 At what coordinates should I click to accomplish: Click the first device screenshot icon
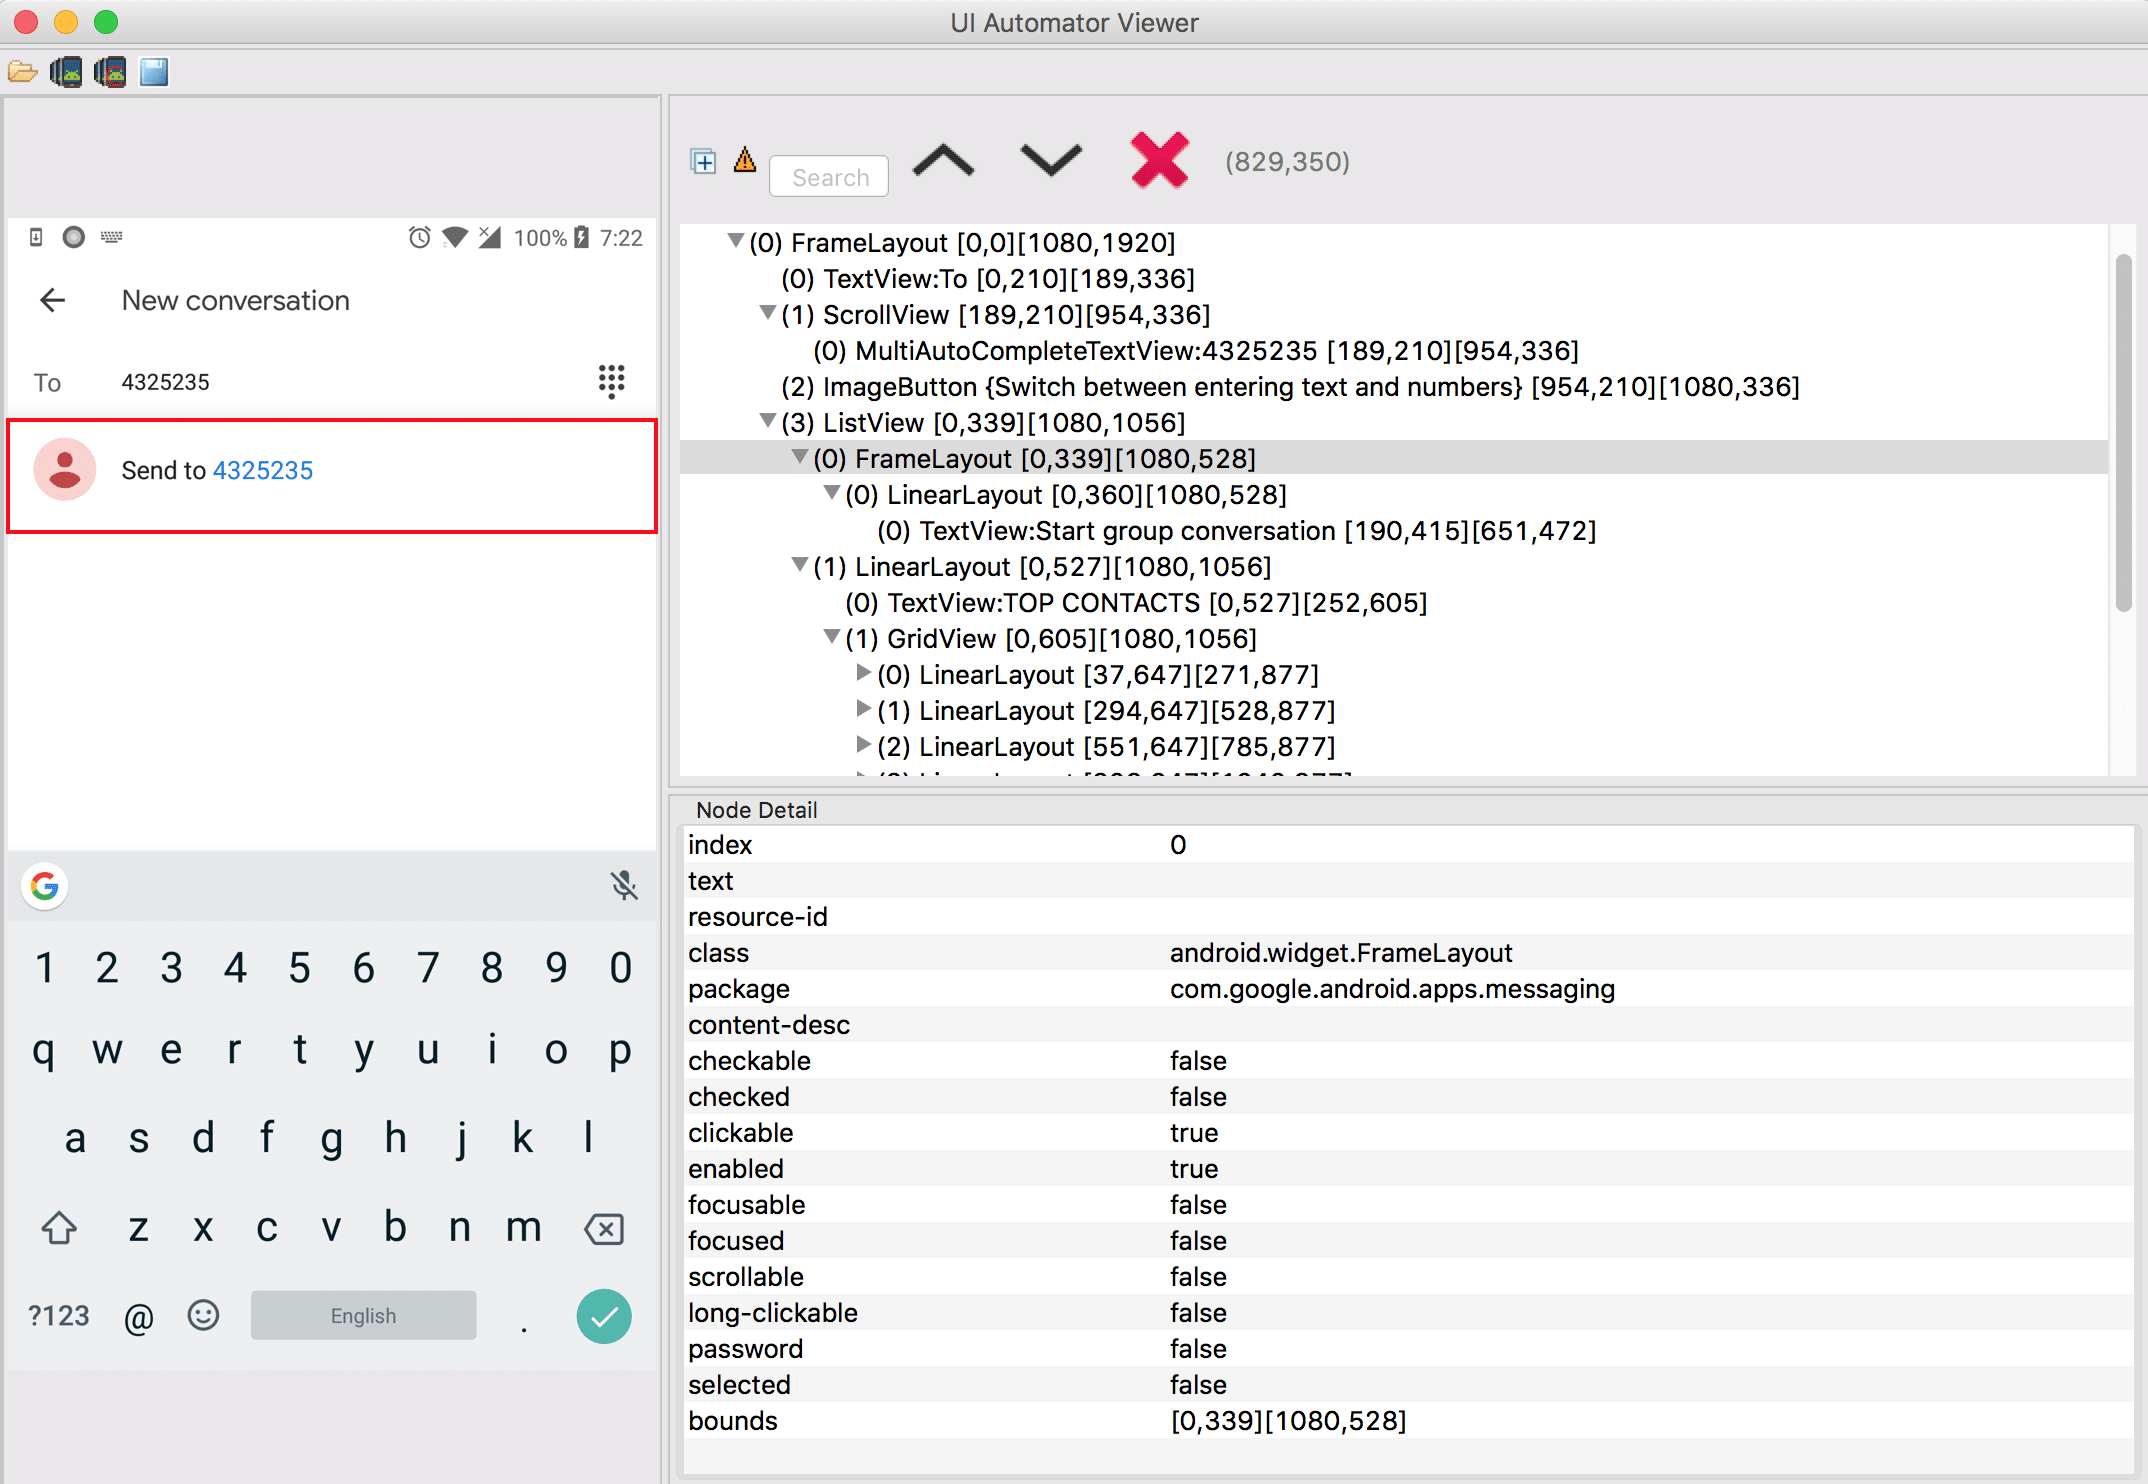tap(66, 72)
